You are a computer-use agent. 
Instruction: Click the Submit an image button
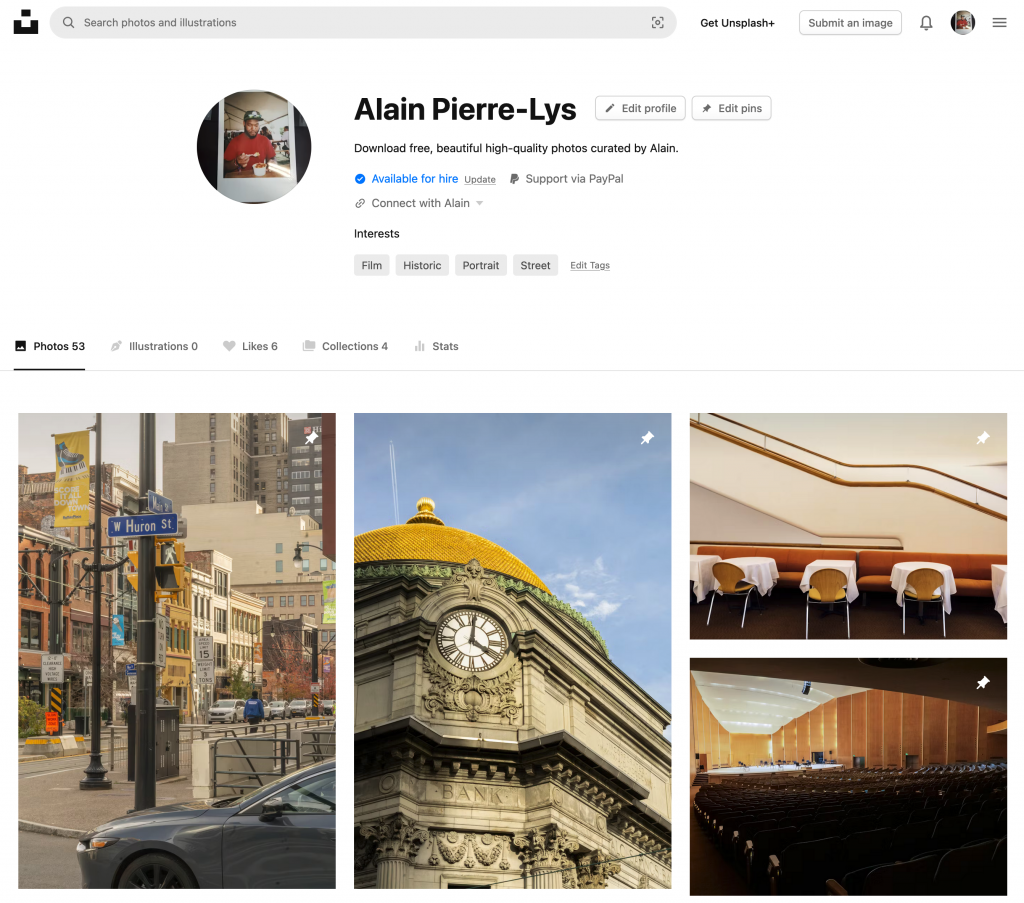pos(850,23)
